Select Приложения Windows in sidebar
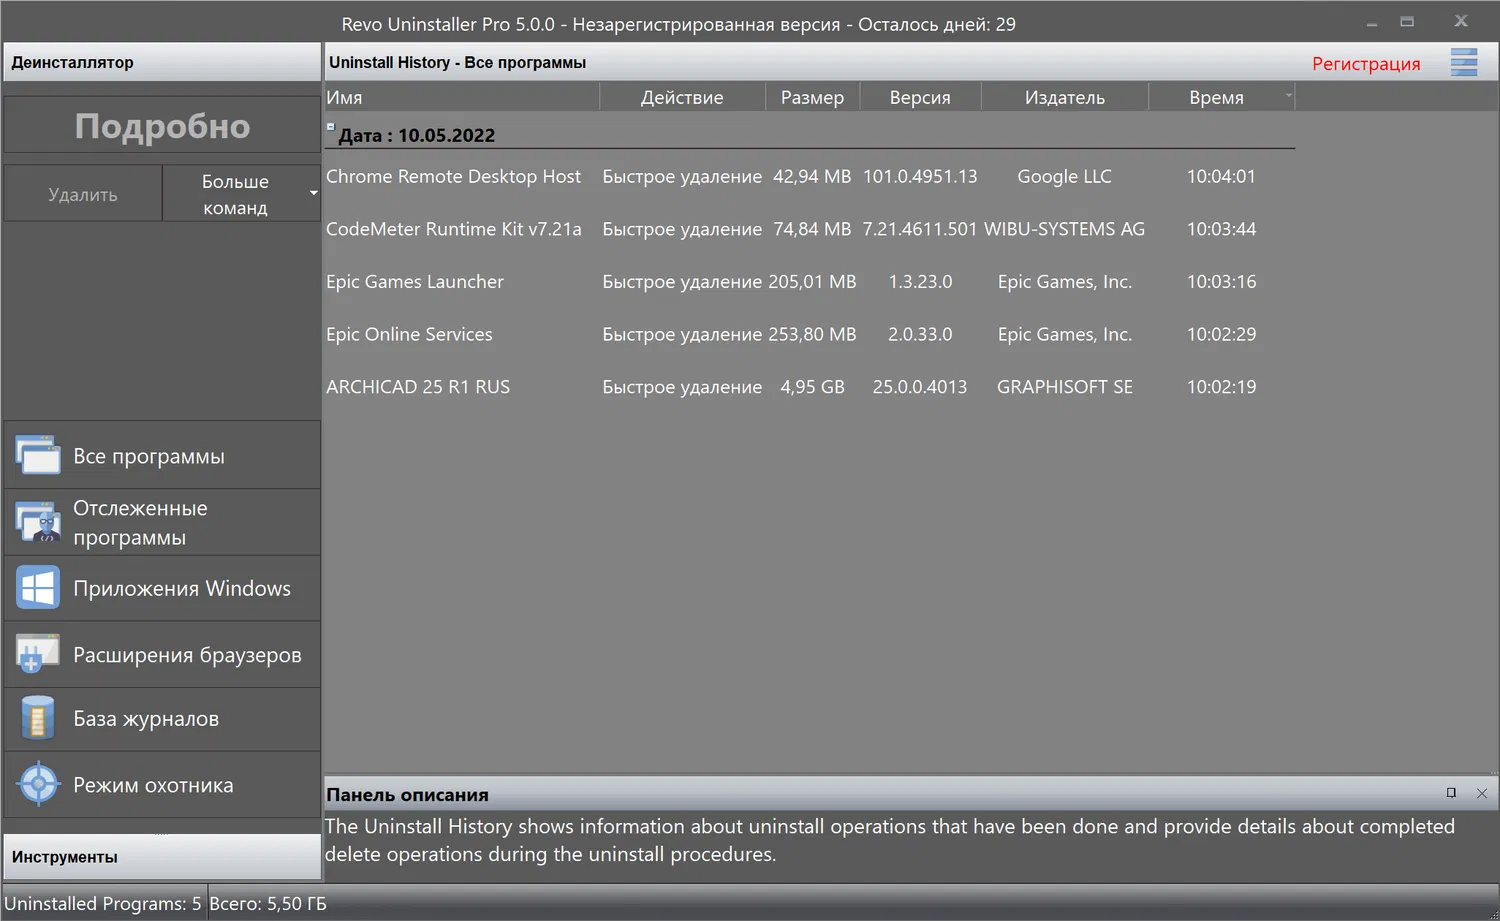This screenshot has height=921, width=1500. coord(162,588)
